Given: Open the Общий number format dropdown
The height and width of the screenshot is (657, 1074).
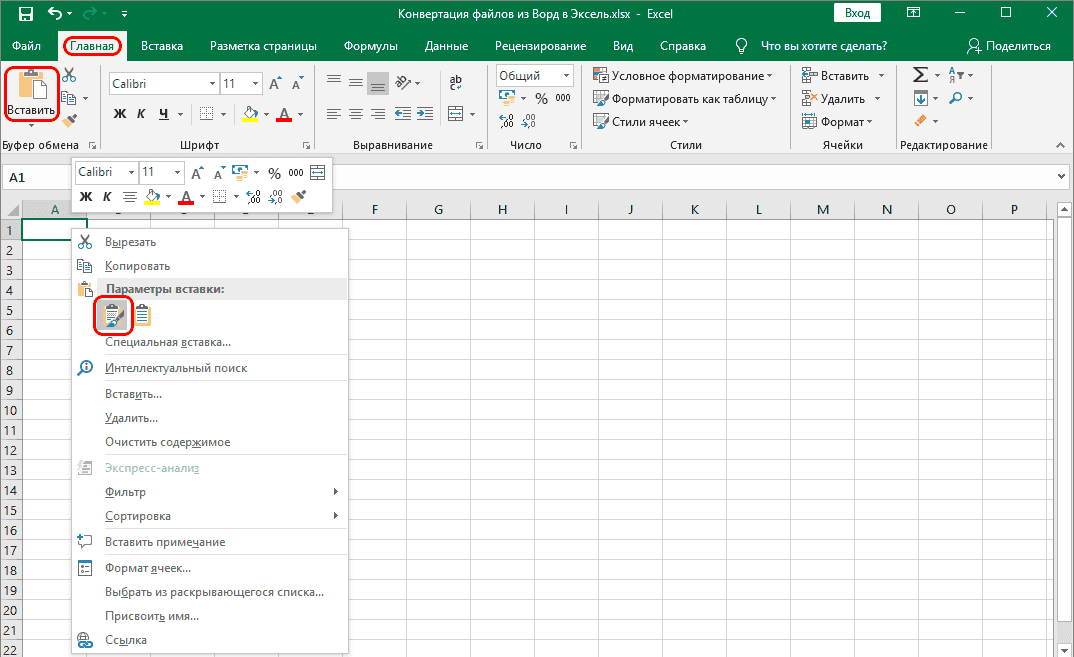Looking at the screenshot, I should pos(533,75).
